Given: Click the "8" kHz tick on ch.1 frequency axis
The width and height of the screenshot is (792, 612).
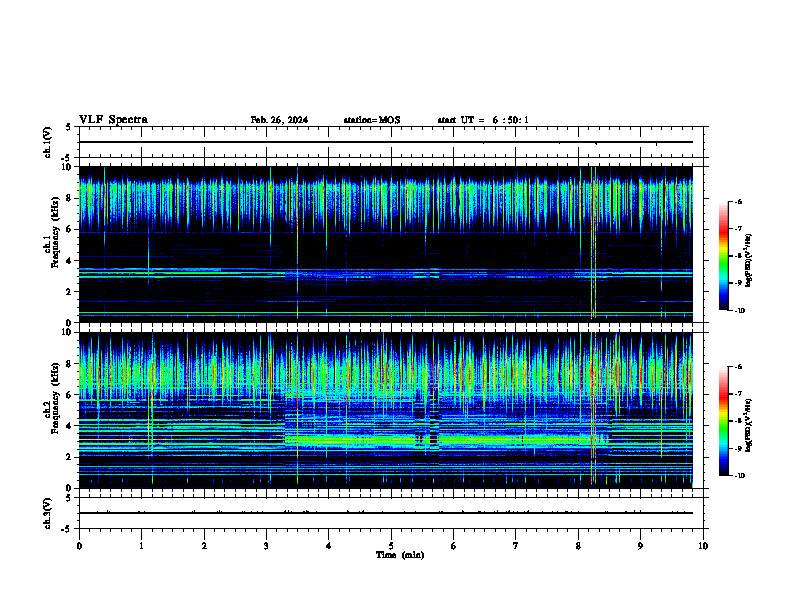Looking at the screenshot, I should (69, 198).
